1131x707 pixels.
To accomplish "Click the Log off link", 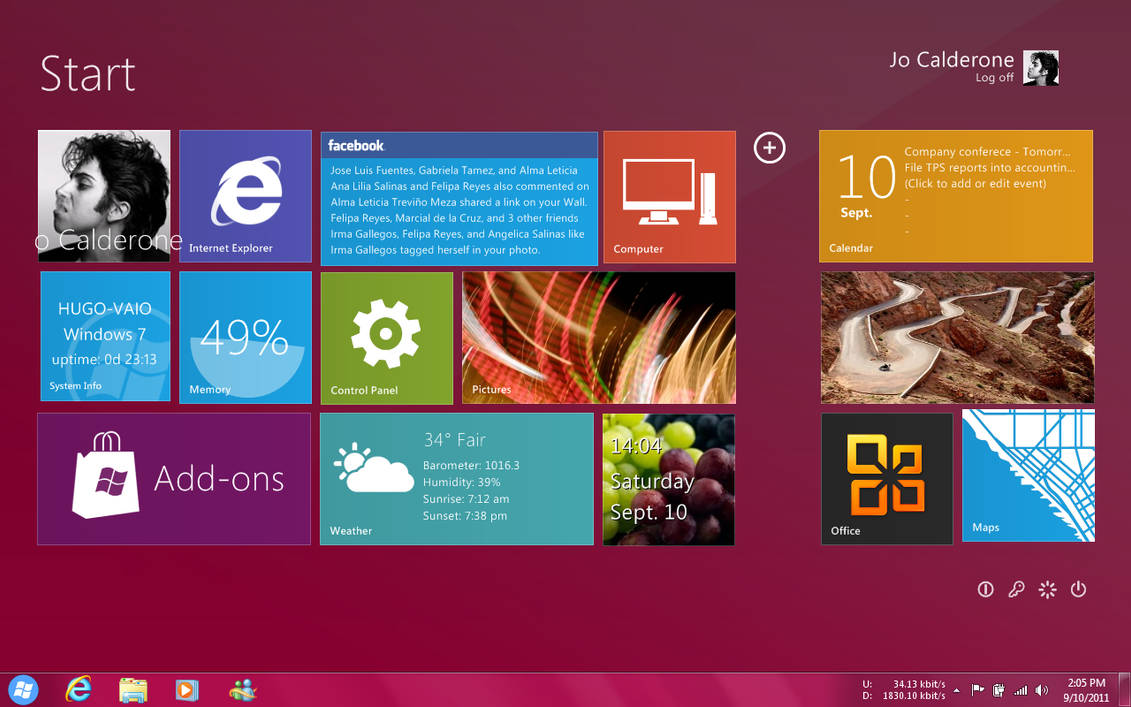I will pos(993,77).
